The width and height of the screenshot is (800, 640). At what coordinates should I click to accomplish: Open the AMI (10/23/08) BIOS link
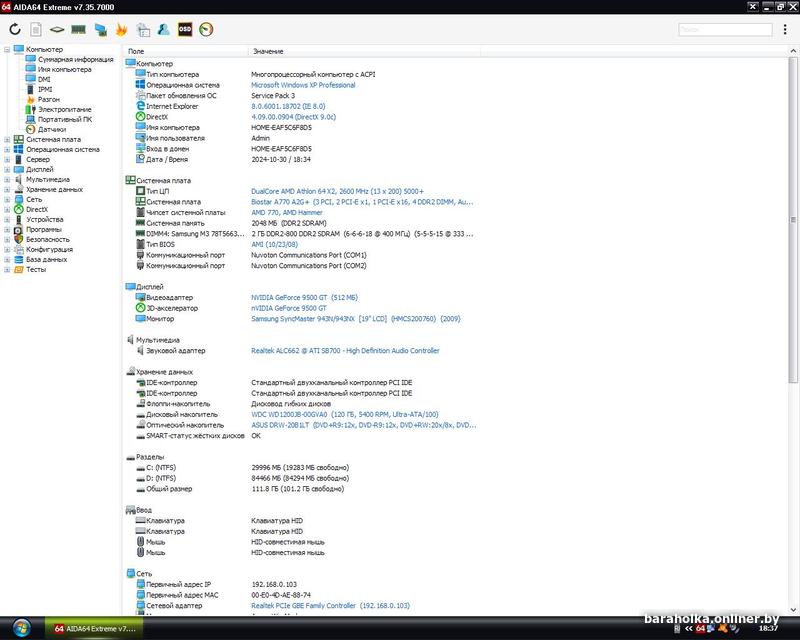click(x=274, y=244)
